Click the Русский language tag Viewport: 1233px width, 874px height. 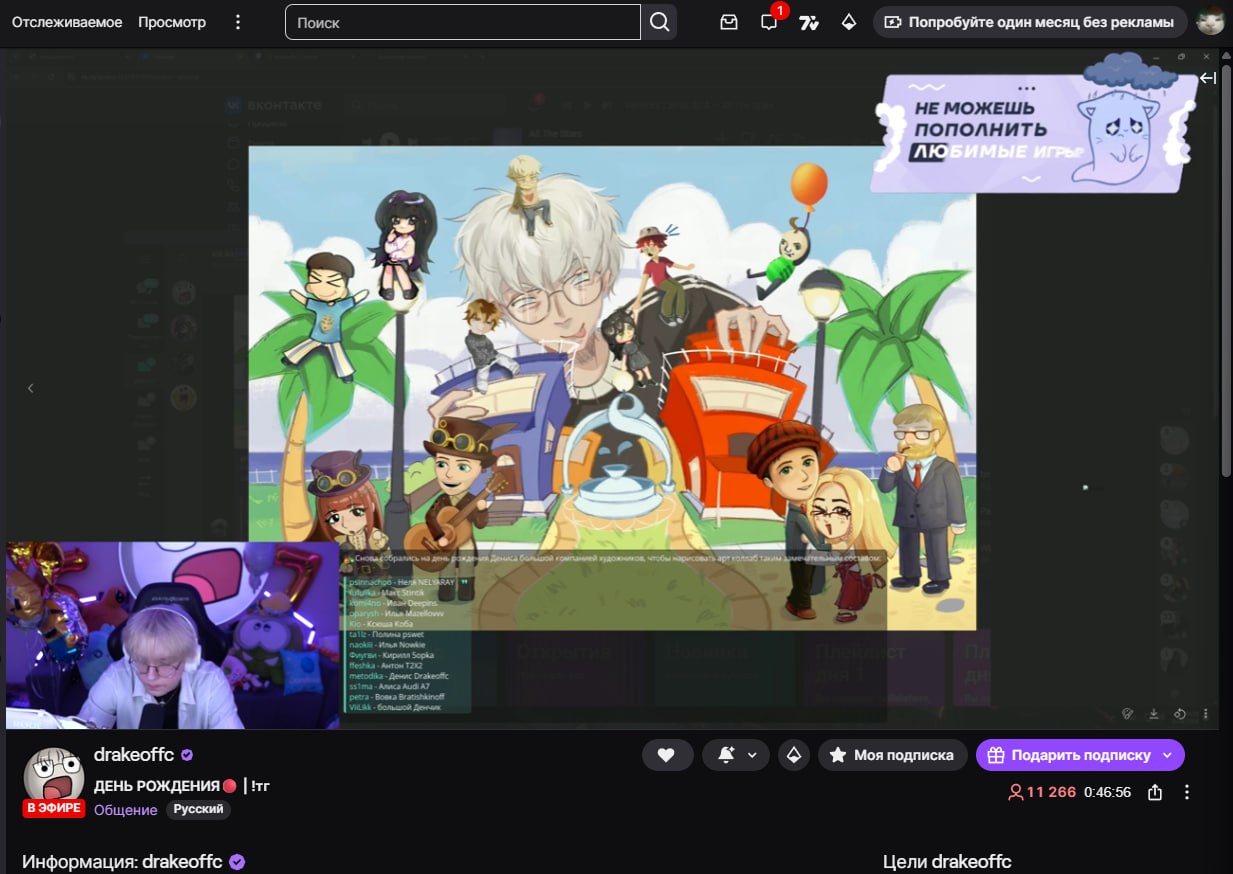click(198, 809)
